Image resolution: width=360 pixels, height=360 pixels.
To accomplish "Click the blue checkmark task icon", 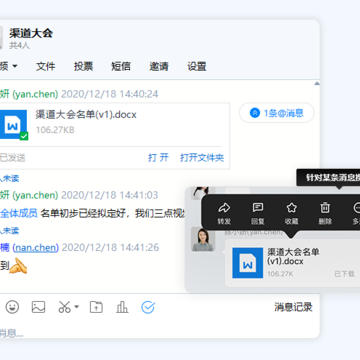I will (x=148, y=307).
